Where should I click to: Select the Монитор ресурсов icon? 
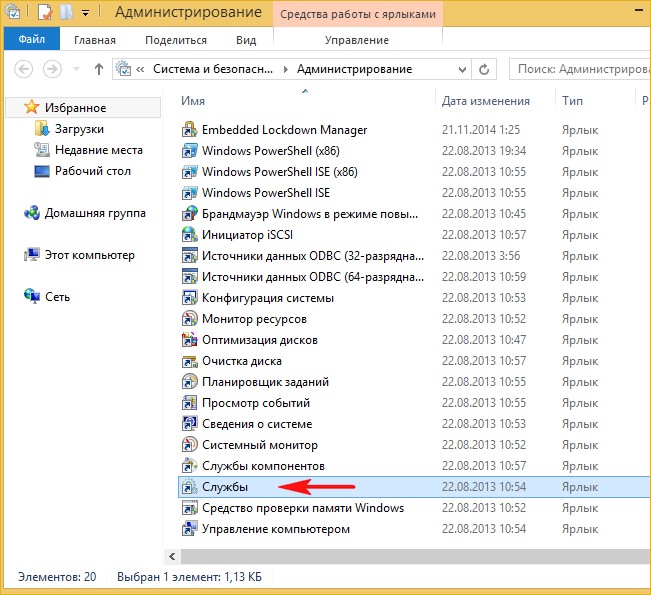(x=190, y=319)
